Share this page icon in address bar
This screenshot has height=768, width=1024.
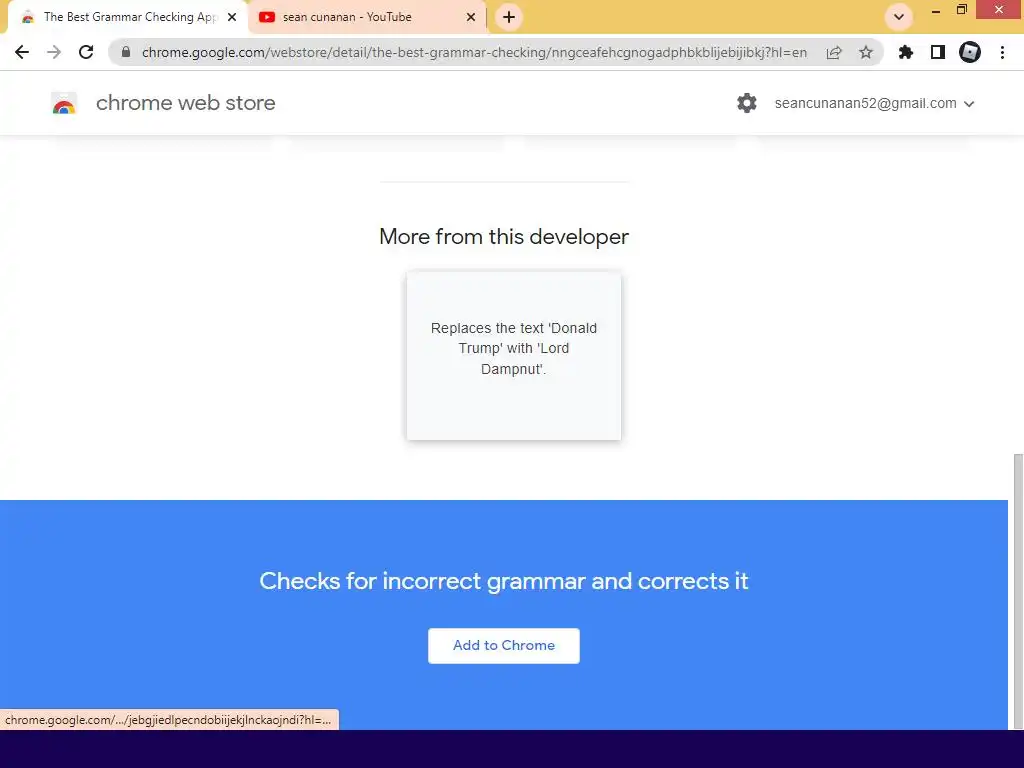click(x=834, y=52)
